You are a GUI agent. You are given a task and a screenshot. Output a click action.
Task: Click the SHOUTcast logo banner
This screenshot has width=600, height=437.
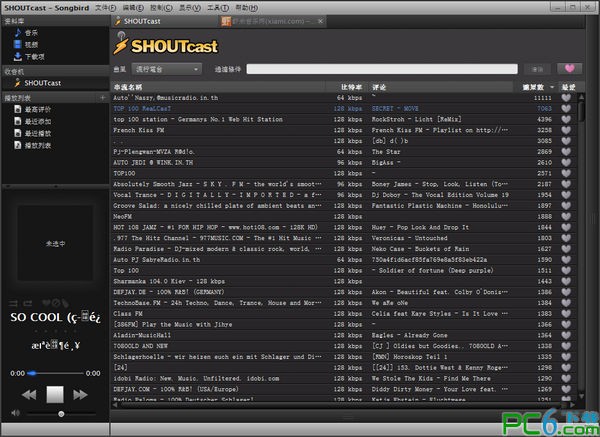pyautogui.click(x=166, y=45)
